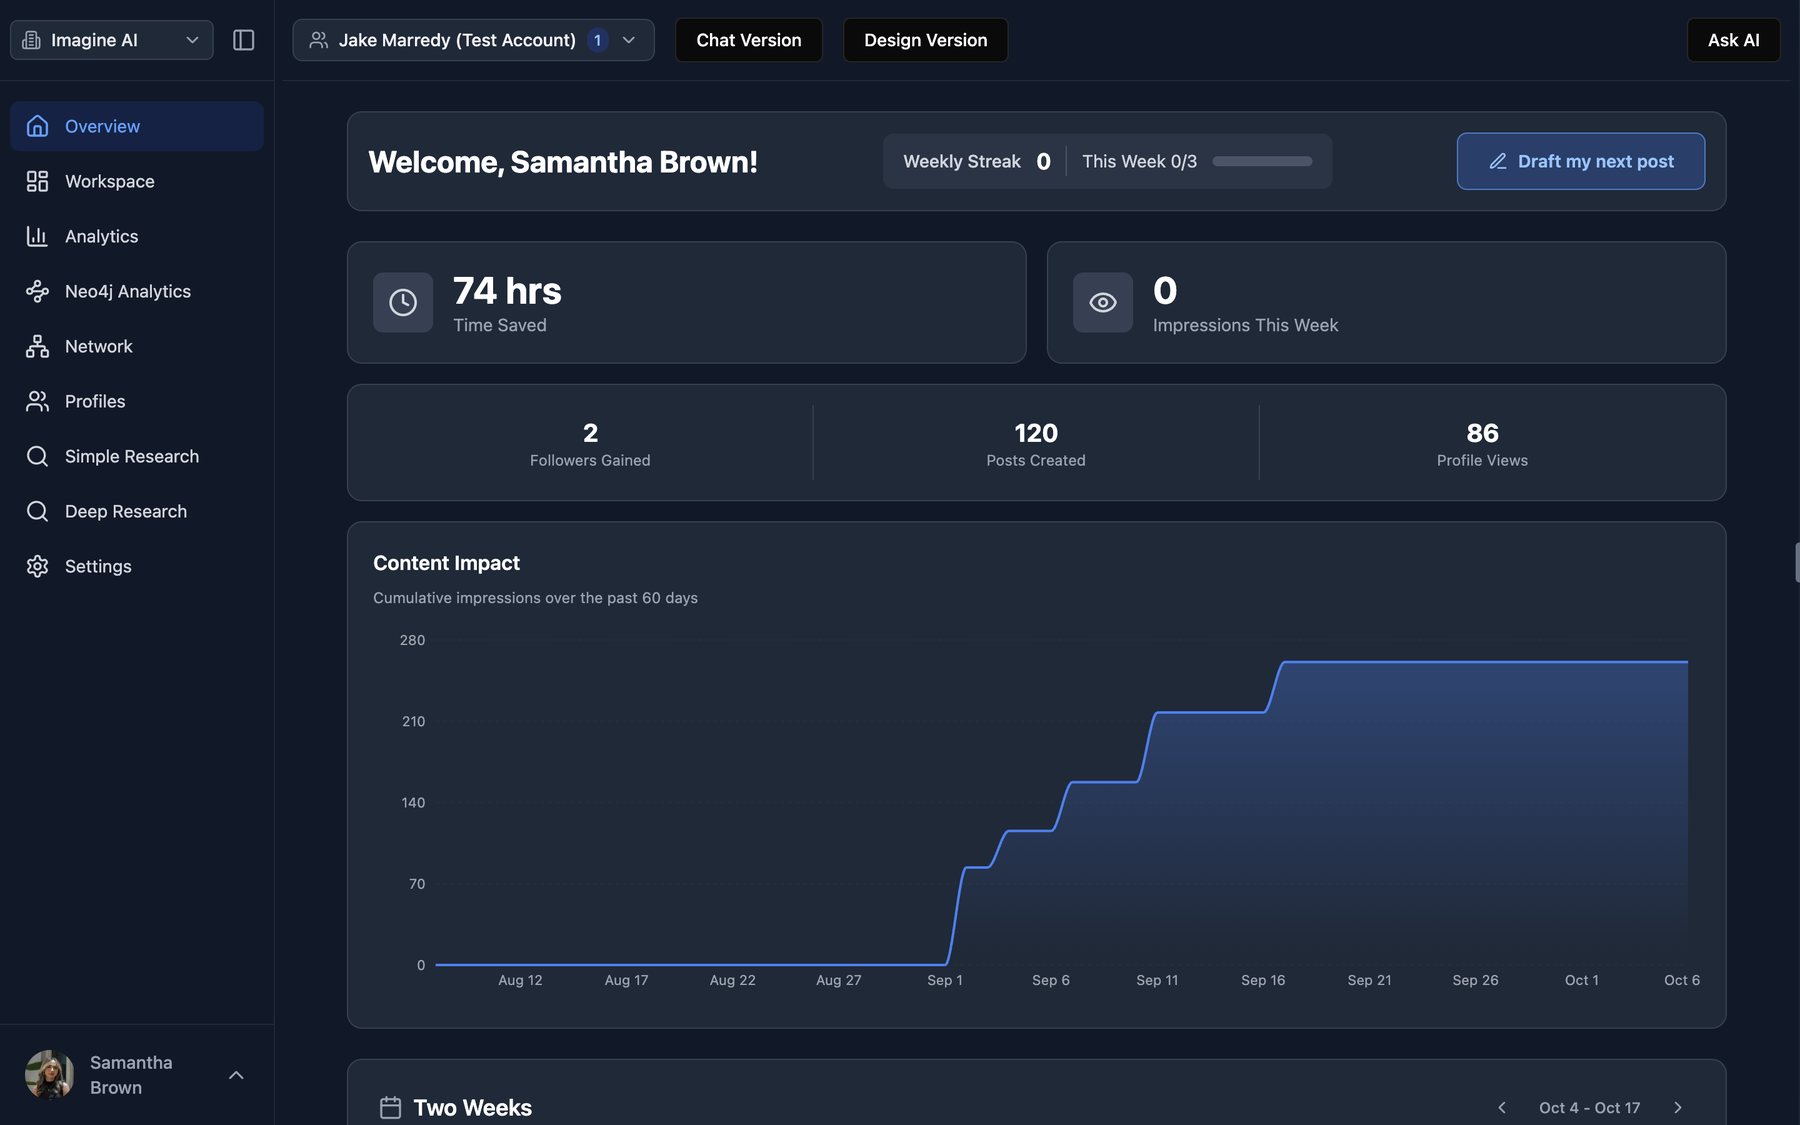1800x1125 pixels.
Task: Click the Content Impact chart heading
Action: (446, 563)
